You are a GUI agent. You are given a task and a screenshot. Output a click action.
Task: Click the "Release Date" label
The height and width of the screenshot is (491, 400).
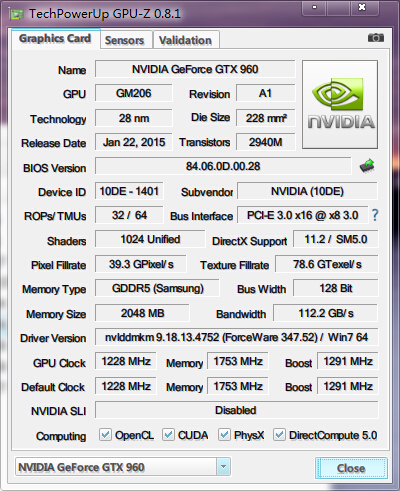54,143
